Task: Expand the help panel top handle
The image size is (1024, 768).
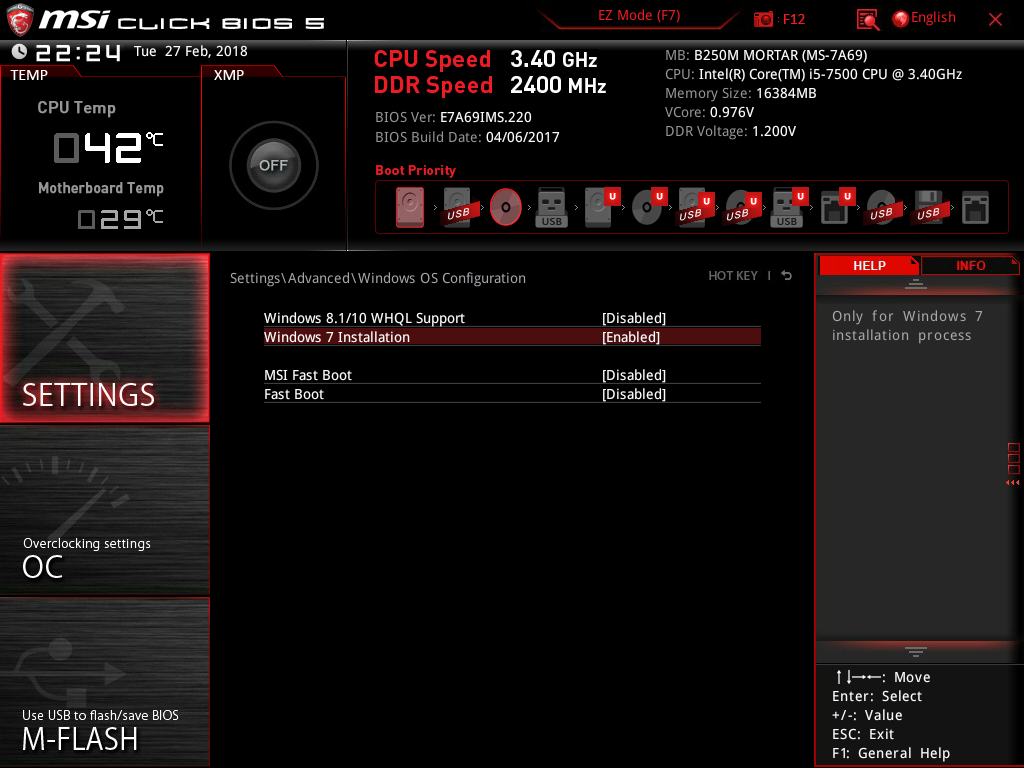Action: point(916,283)
